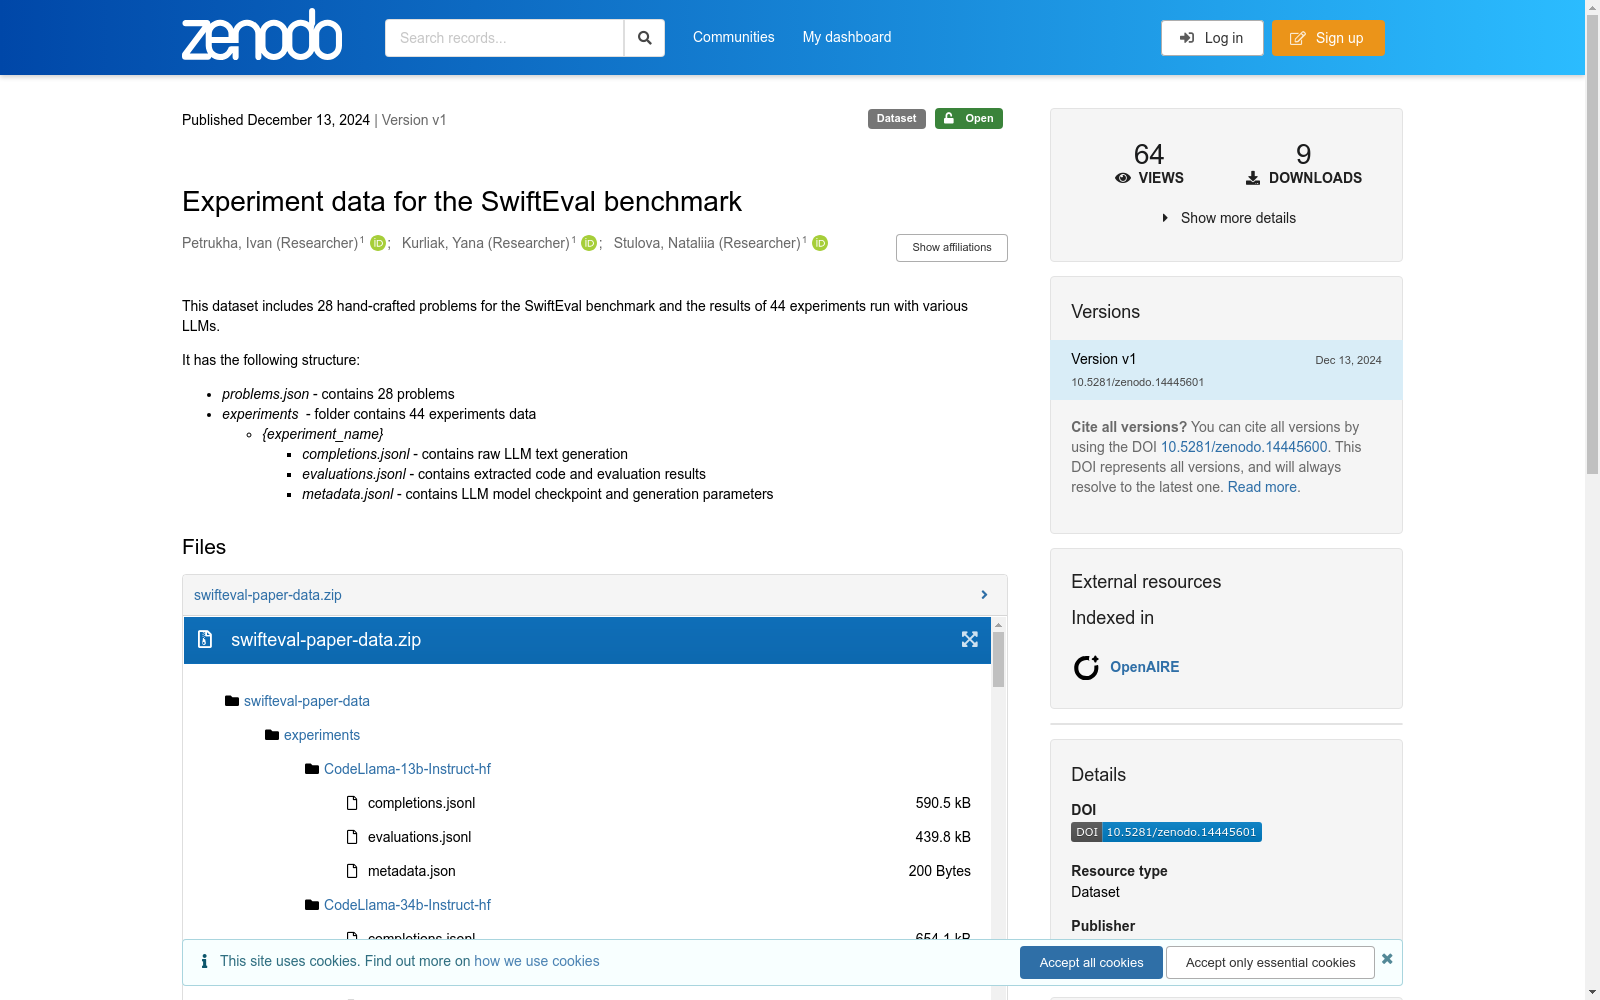The height and width of the screenshot is (1000, 1600).
Task: Click the Dec 13, 2024 version date
Action: pyautogui.click(x=1348, y=360)
